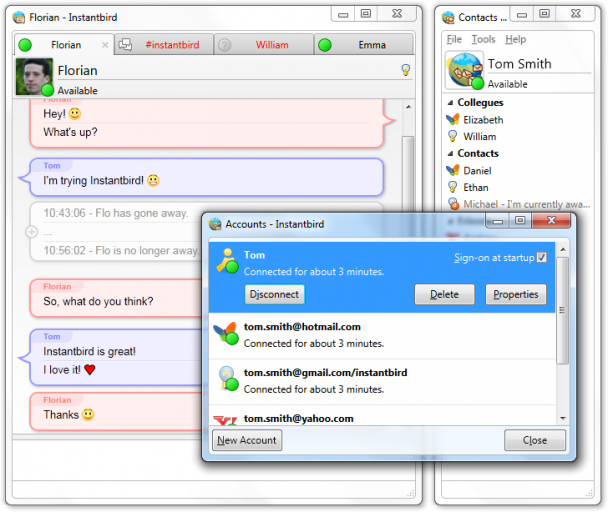Toggle Sign-on at startup checkbox
This screenshot has height=512, width=608.
[x=542, y=258]
